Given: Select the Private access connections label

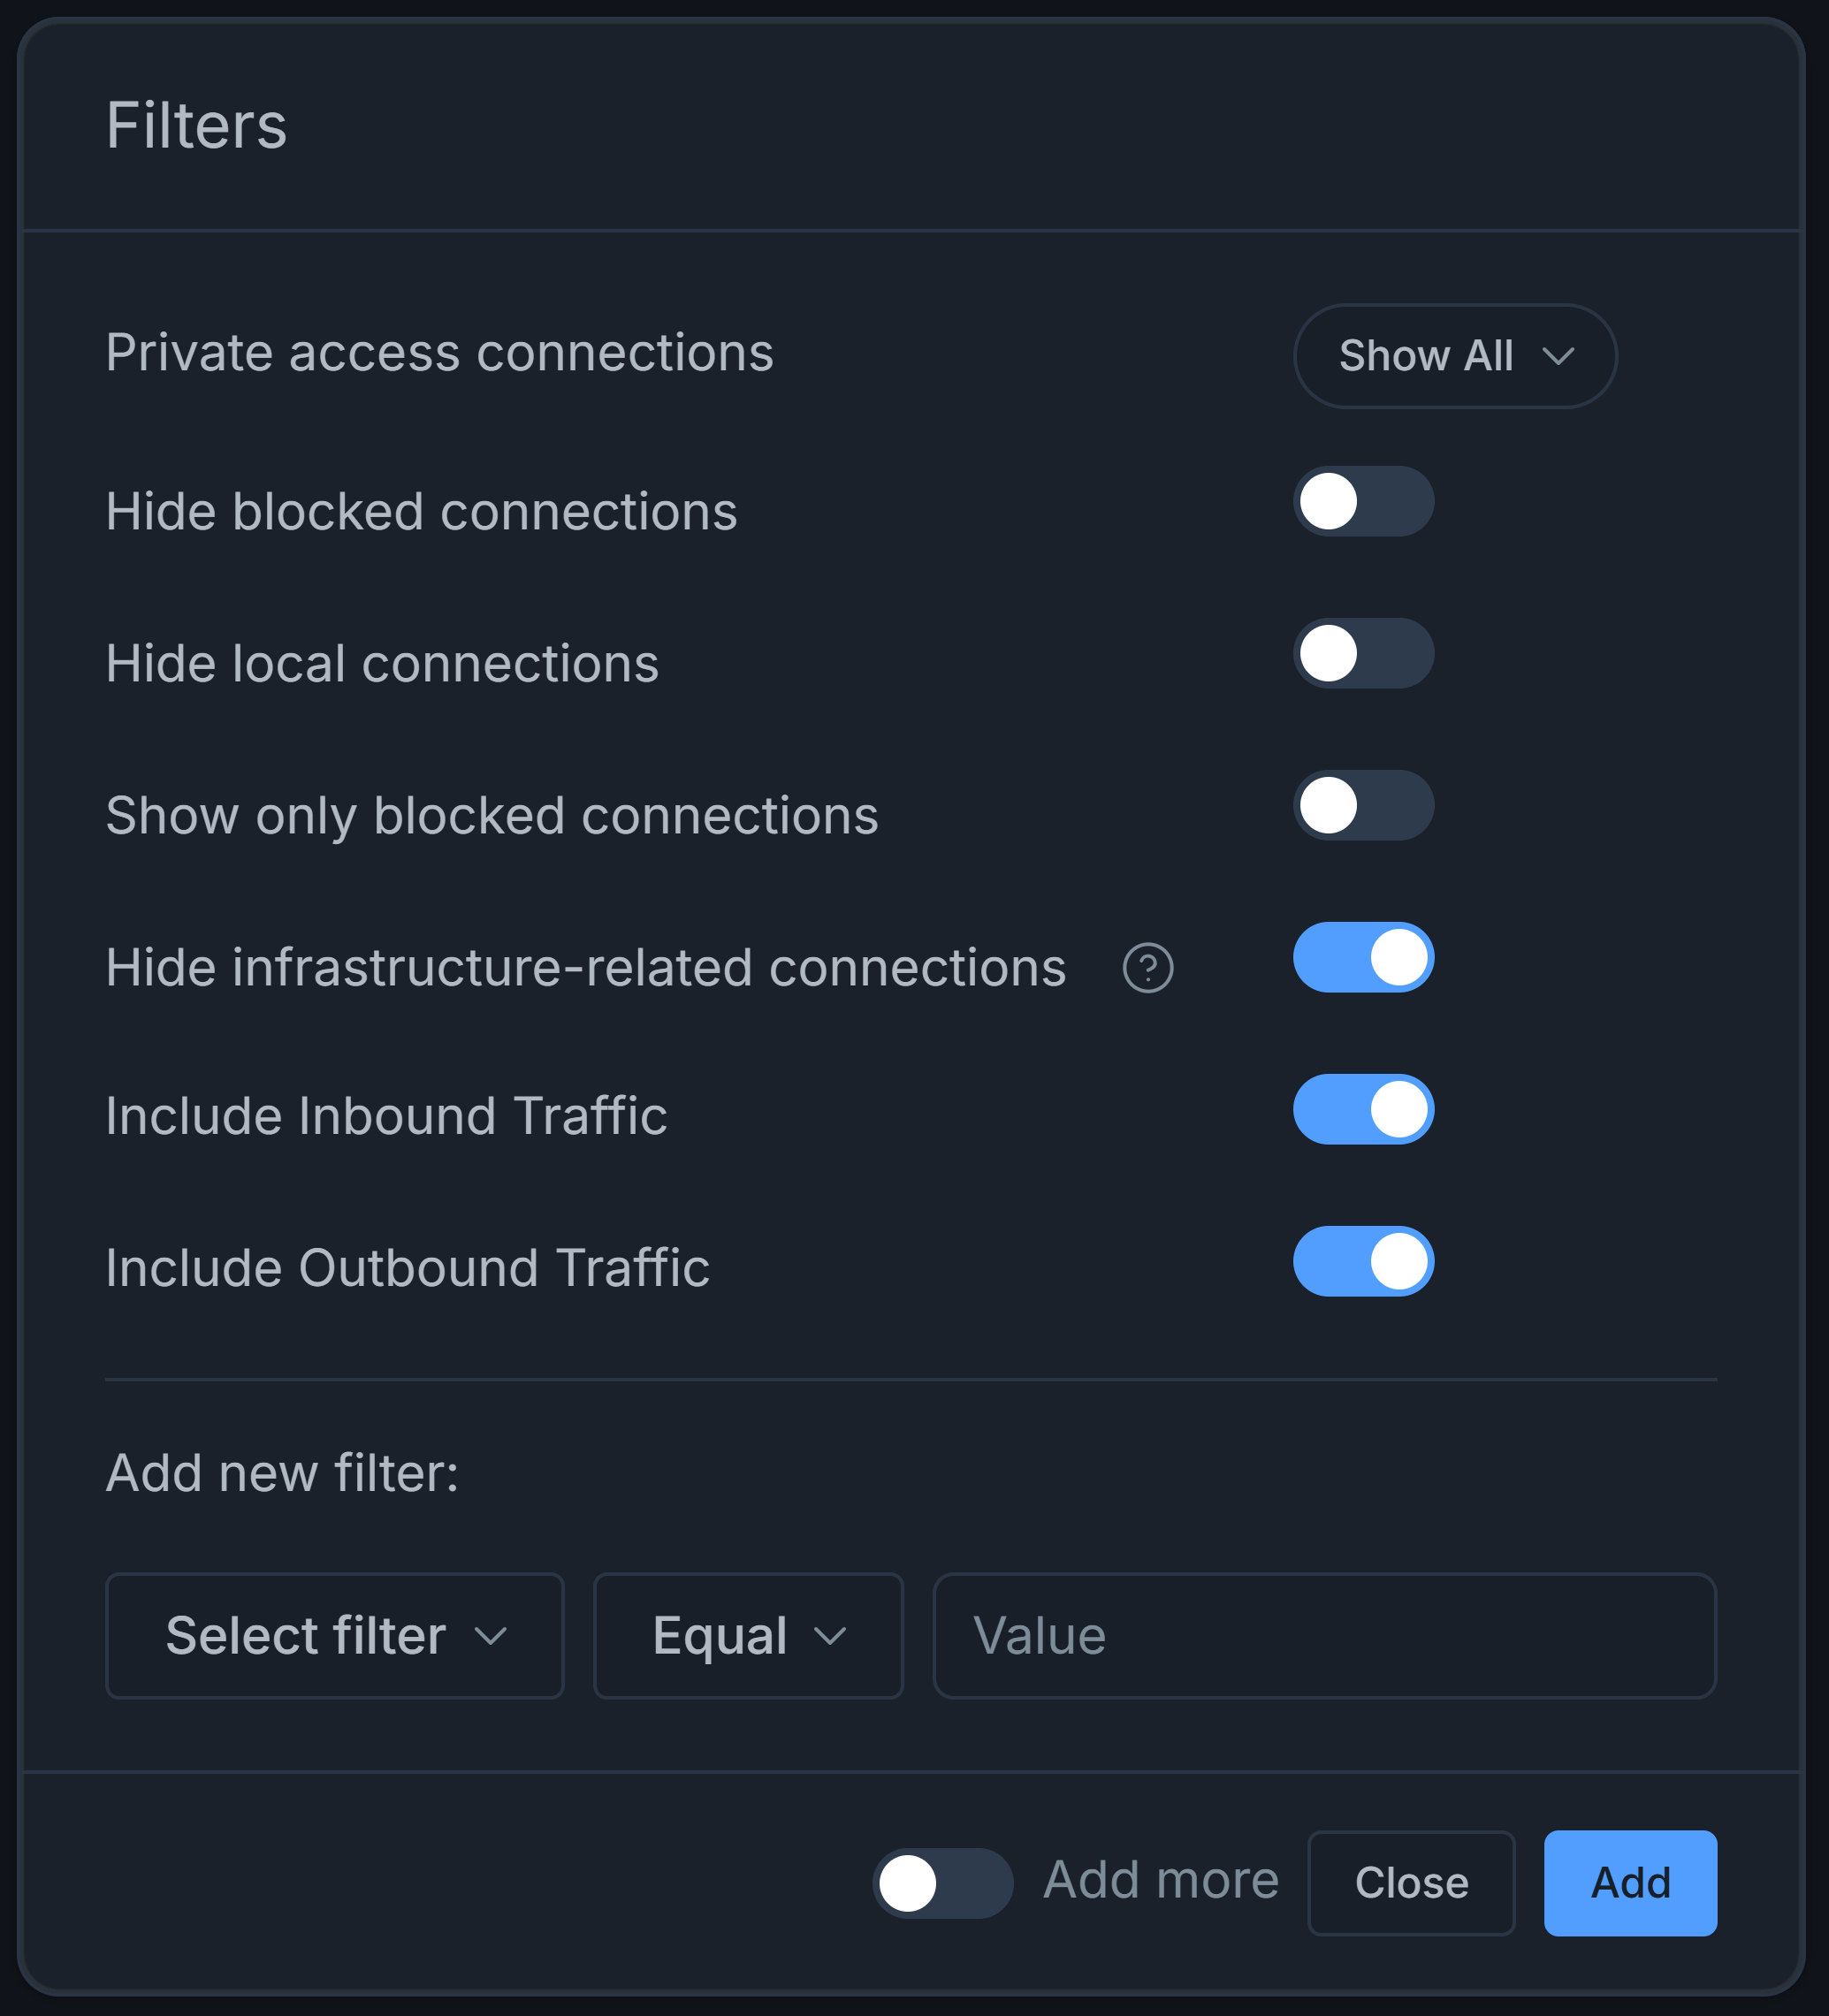Looking at the screenshot, I should tap(439, 352).
